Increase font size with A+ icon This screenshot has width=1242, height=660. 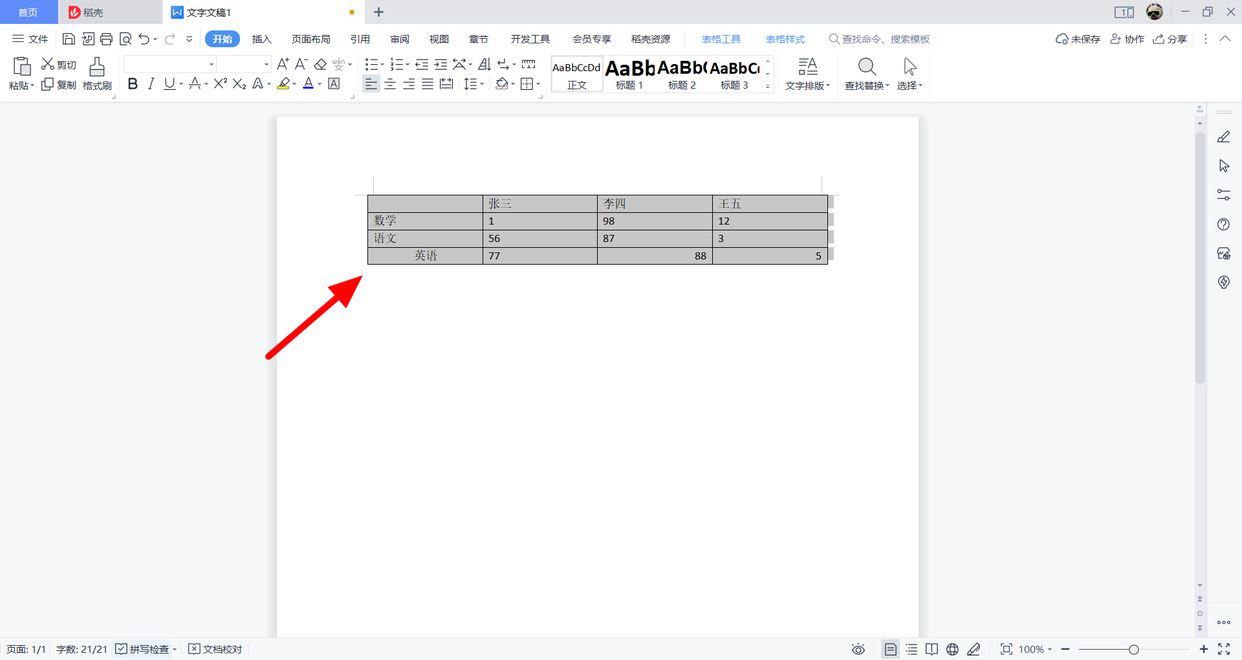click(283, 64)
